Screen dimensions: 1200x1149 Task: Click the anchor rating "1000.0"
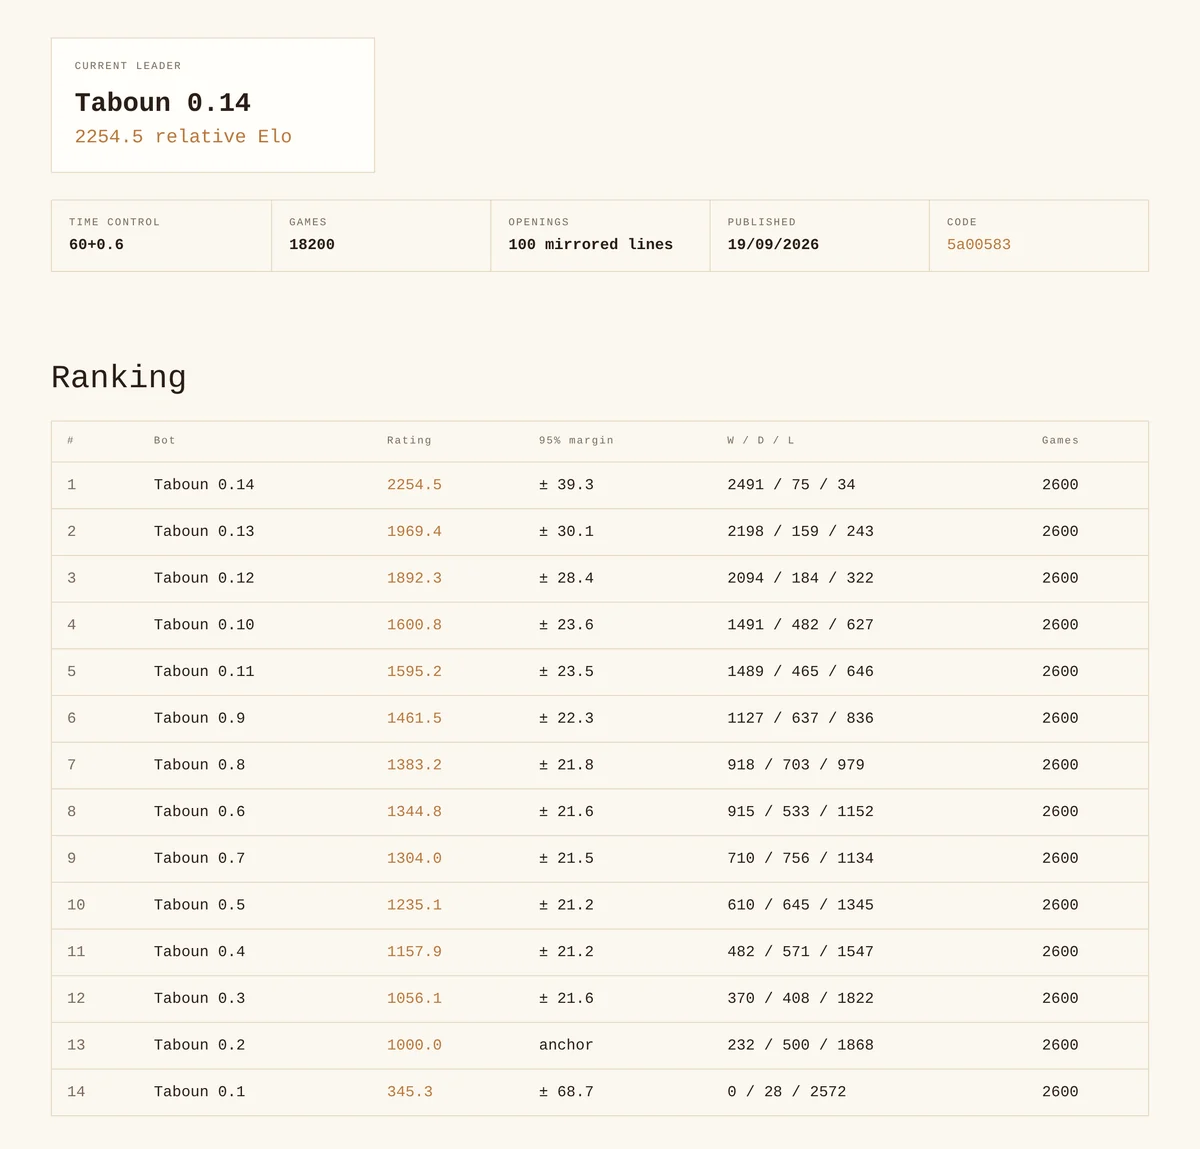pos(414,1045)
